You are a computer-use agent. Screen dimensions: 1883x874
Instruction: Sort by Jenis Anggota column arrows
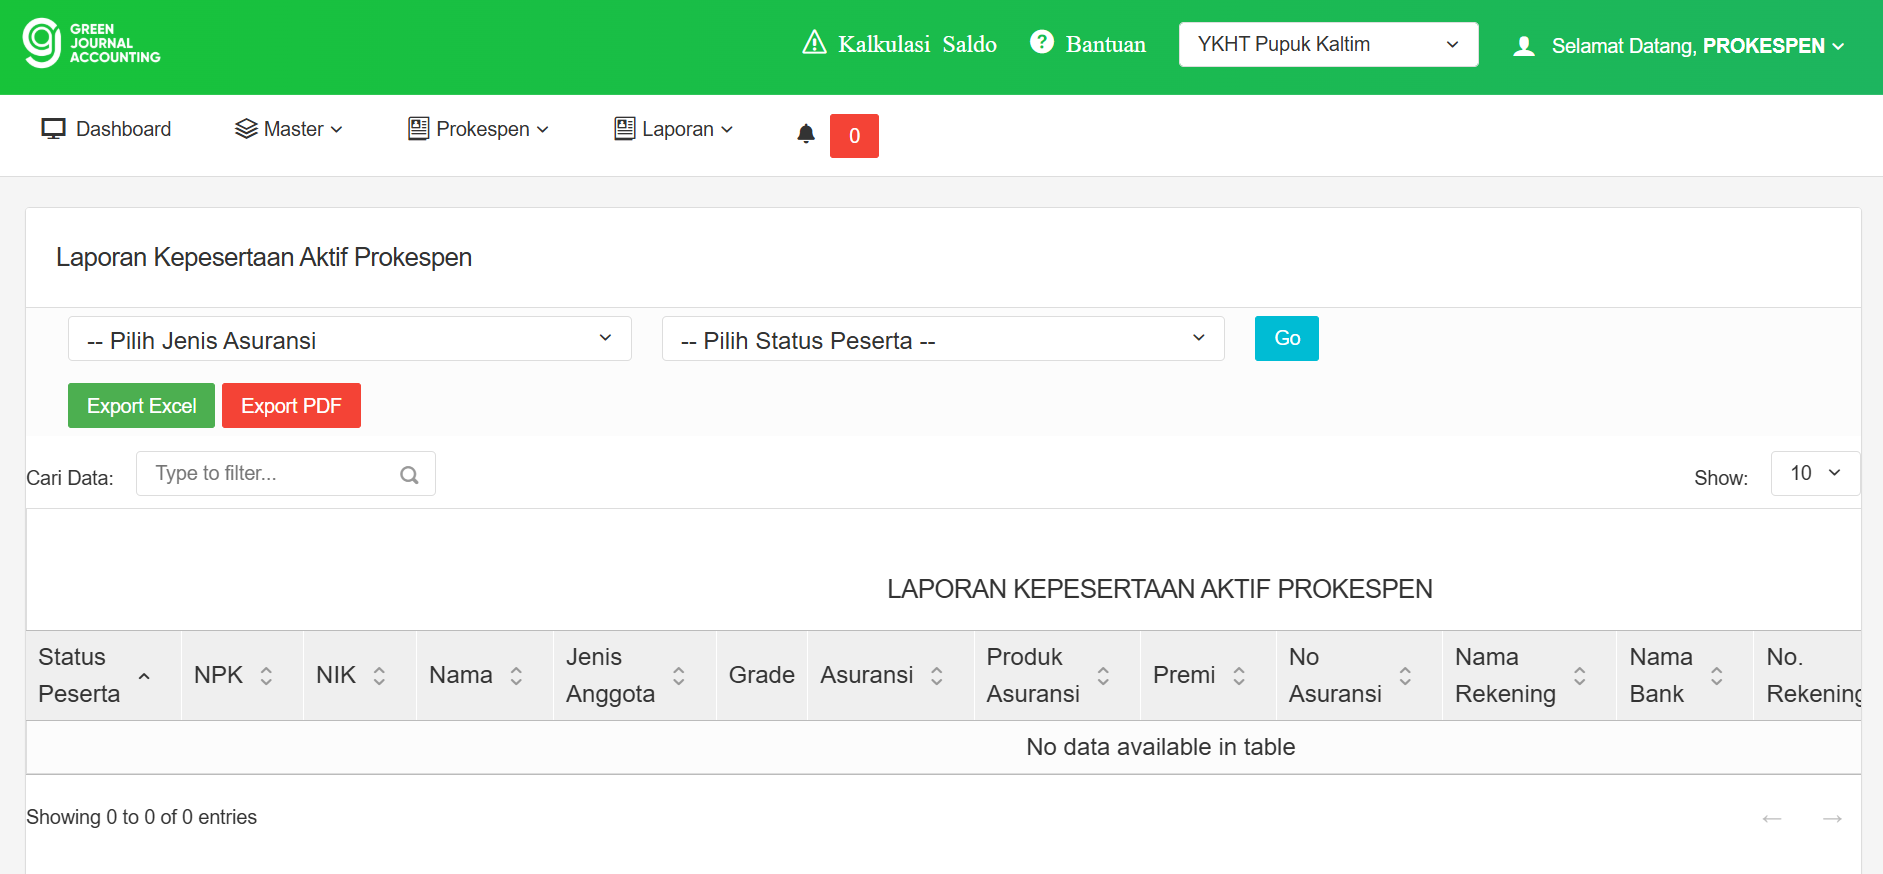[679, 676]
